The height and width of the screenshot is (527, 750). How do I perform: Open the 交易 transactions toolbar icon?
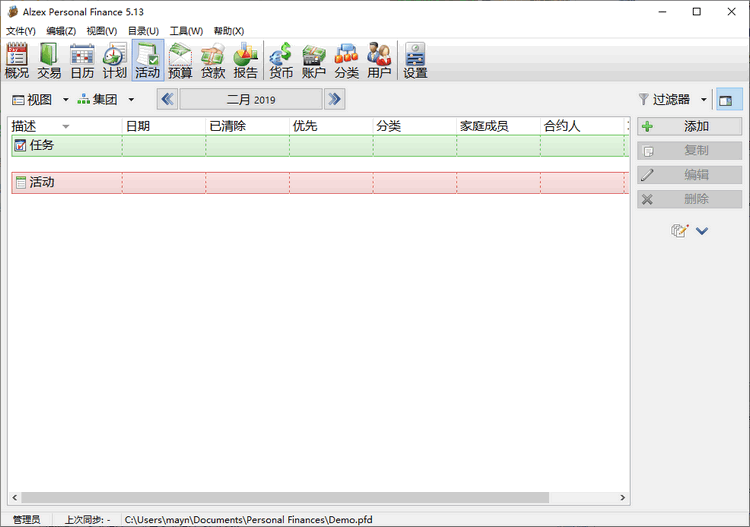[49, 60]
